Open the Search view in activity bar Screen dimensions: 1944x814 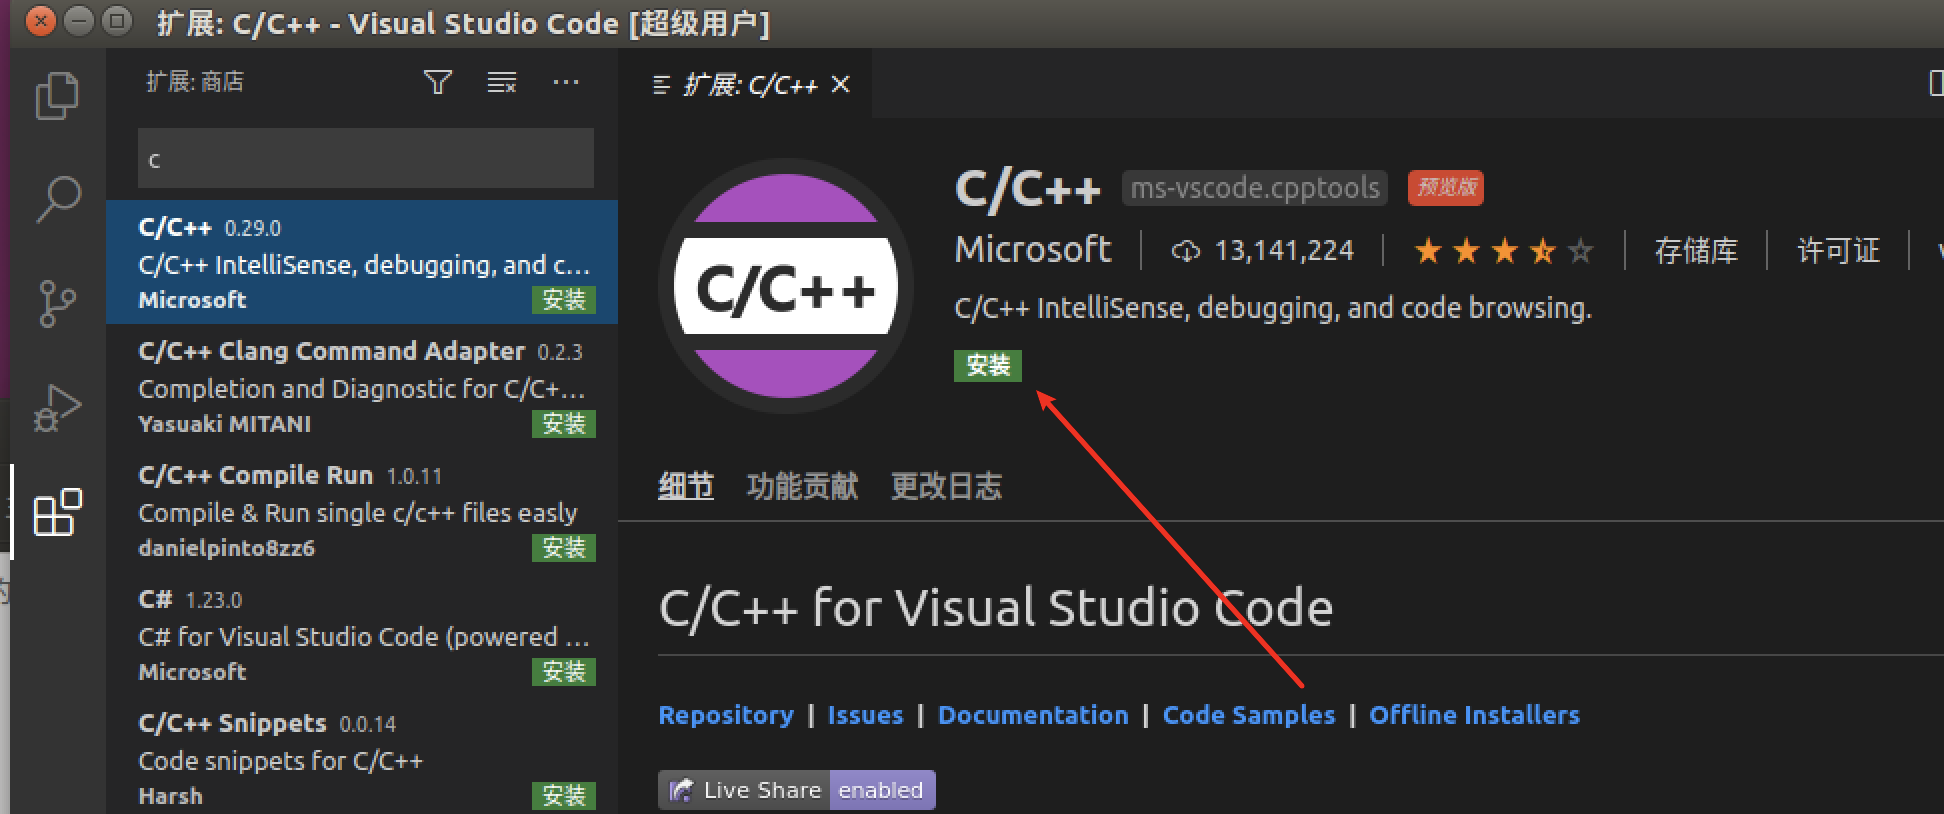[57, 199]
